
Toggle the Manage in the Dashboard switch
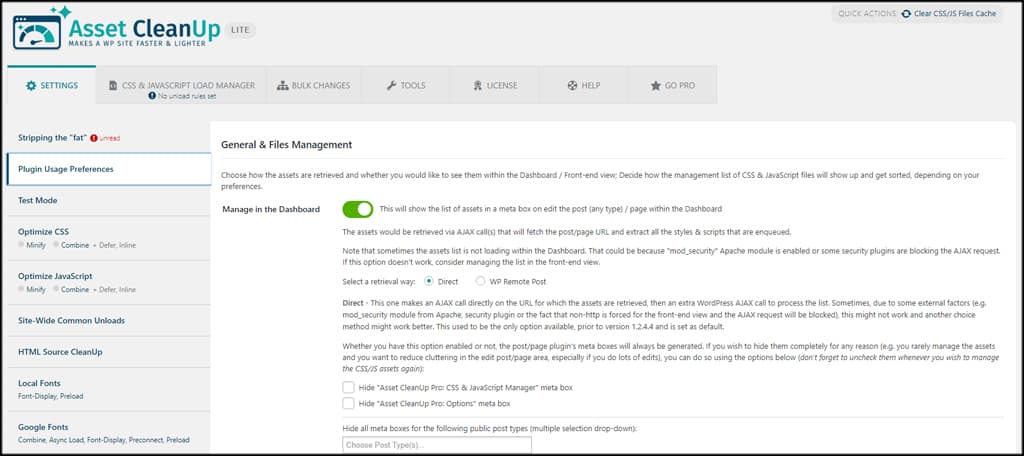click(357, 209)
